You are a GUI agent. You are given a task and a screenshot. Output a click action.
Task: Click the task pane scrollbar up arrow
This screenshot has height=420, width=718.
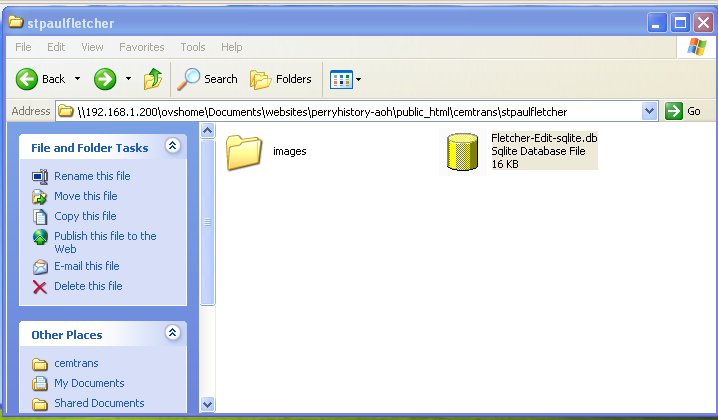(207, 131)
